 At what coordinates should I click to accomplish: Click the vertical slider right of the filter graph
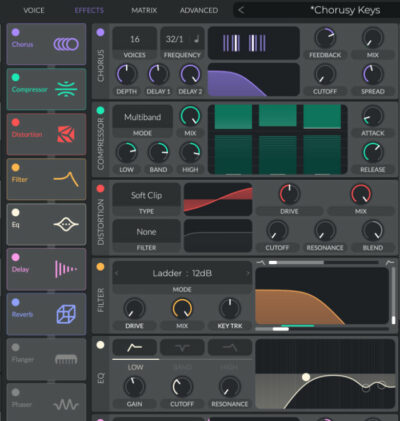coord(393,296)
